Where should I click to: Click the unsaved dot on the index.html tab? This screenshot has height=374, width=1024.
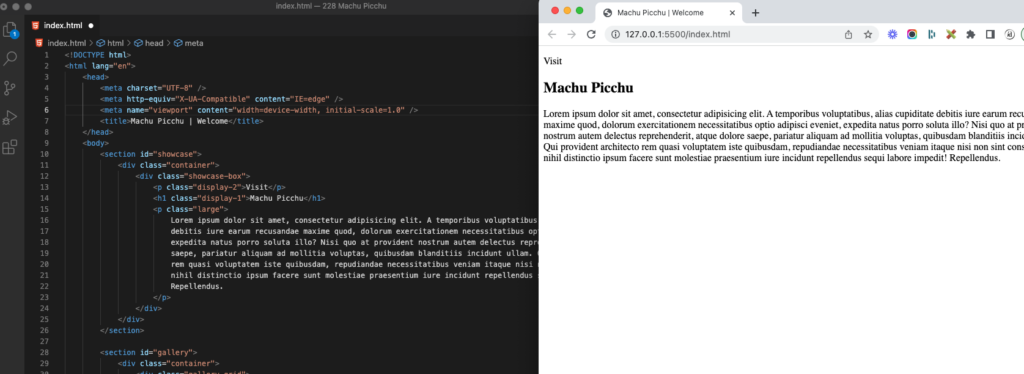click(91, 26)
